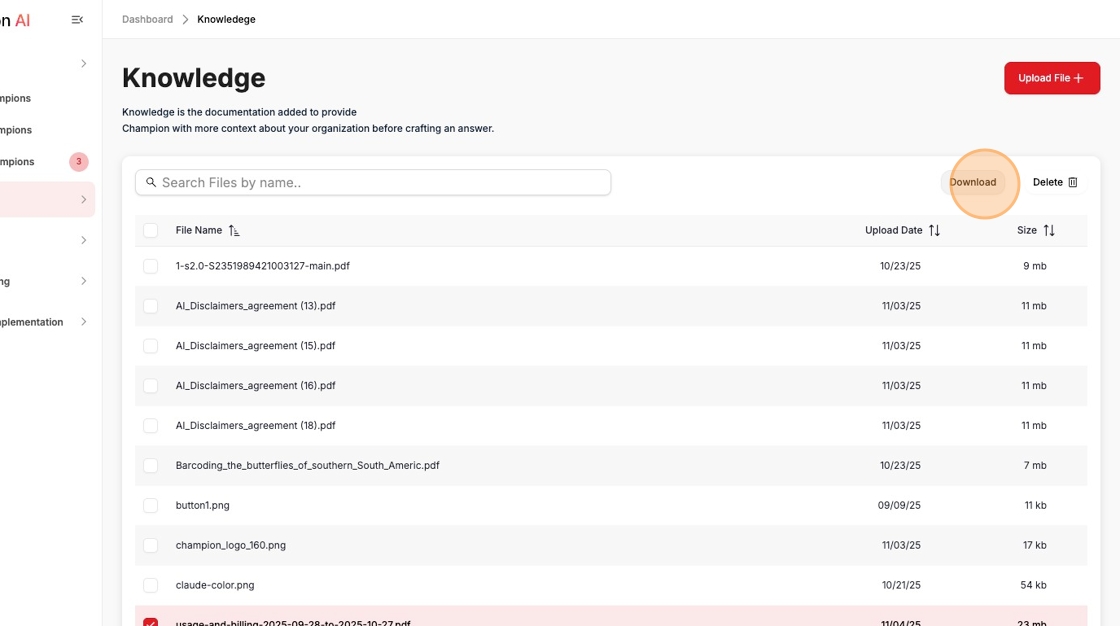Click file name AI_Disclaimers_agreement (18).pdf
Viewport: 1120px width, 626px height.
pos(255,426)
